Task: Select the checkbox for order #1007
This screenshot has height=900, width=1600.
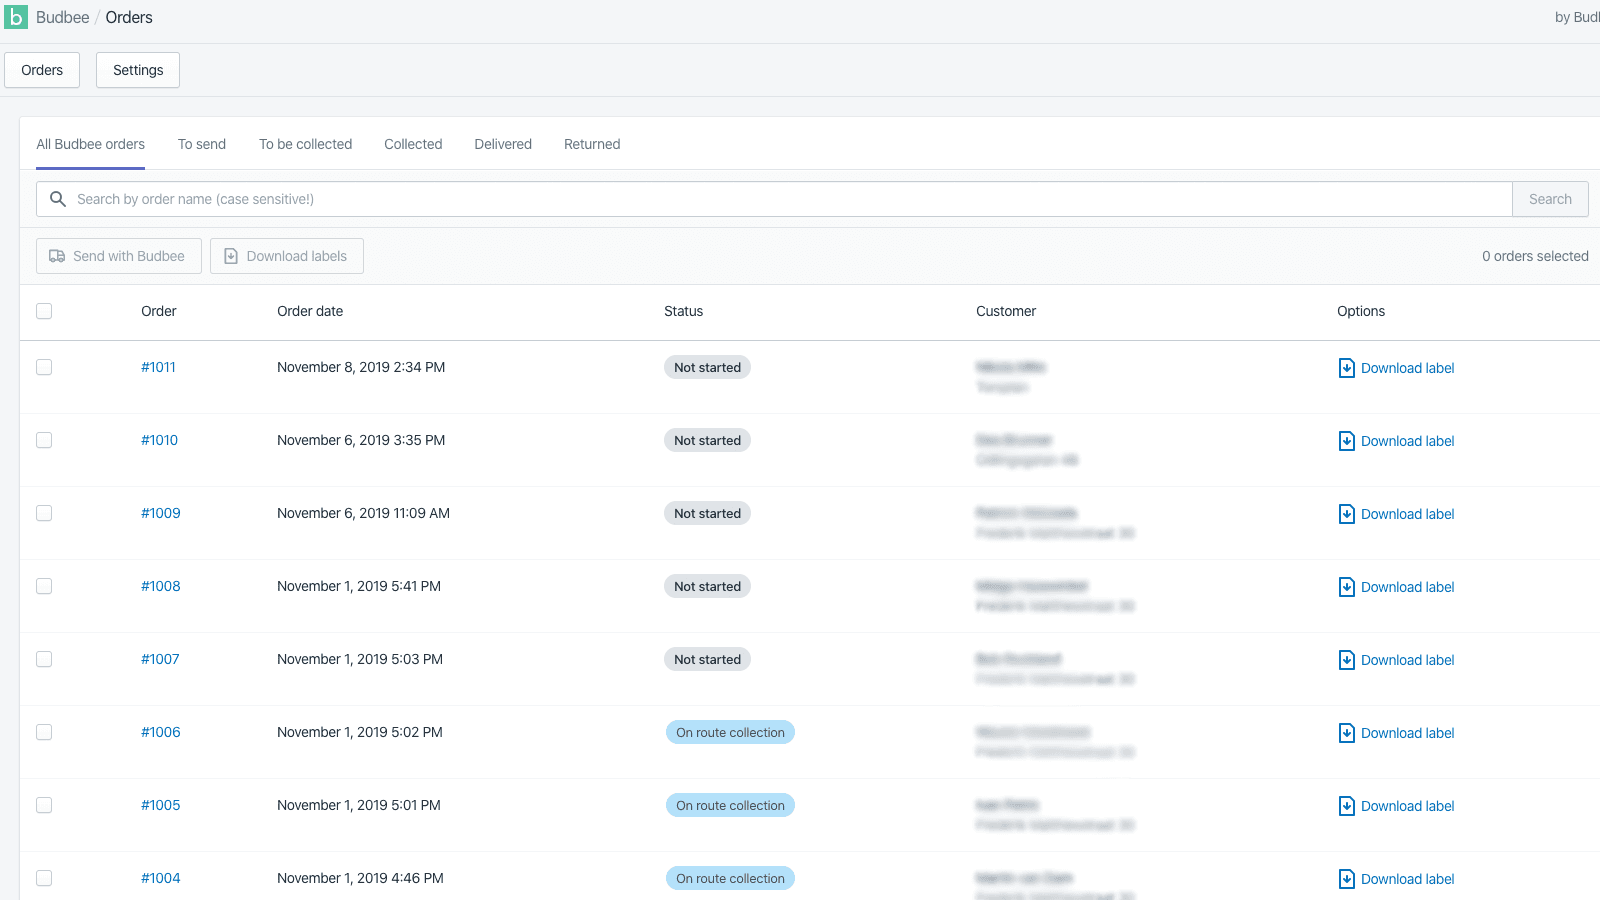Action: [44, 659]
